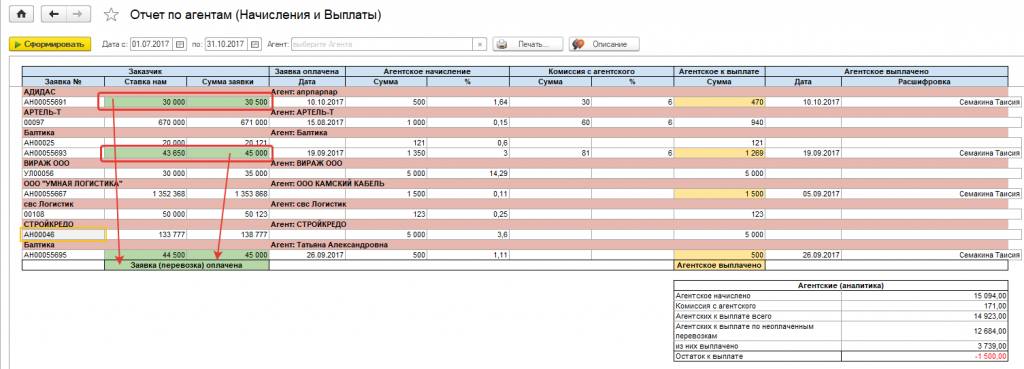Select the Заявка № column header

point(63,82)
